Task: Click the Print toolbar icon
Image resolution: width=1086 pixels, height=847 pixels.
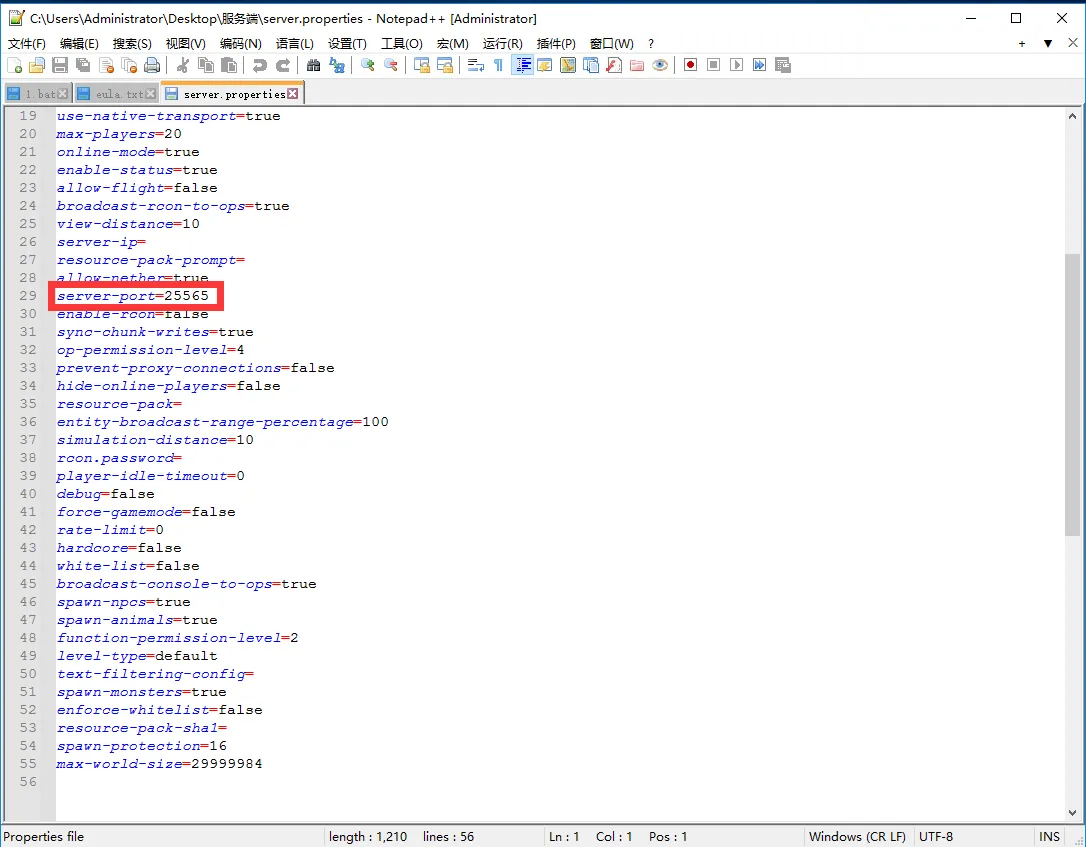Action: tap(152, 65)
